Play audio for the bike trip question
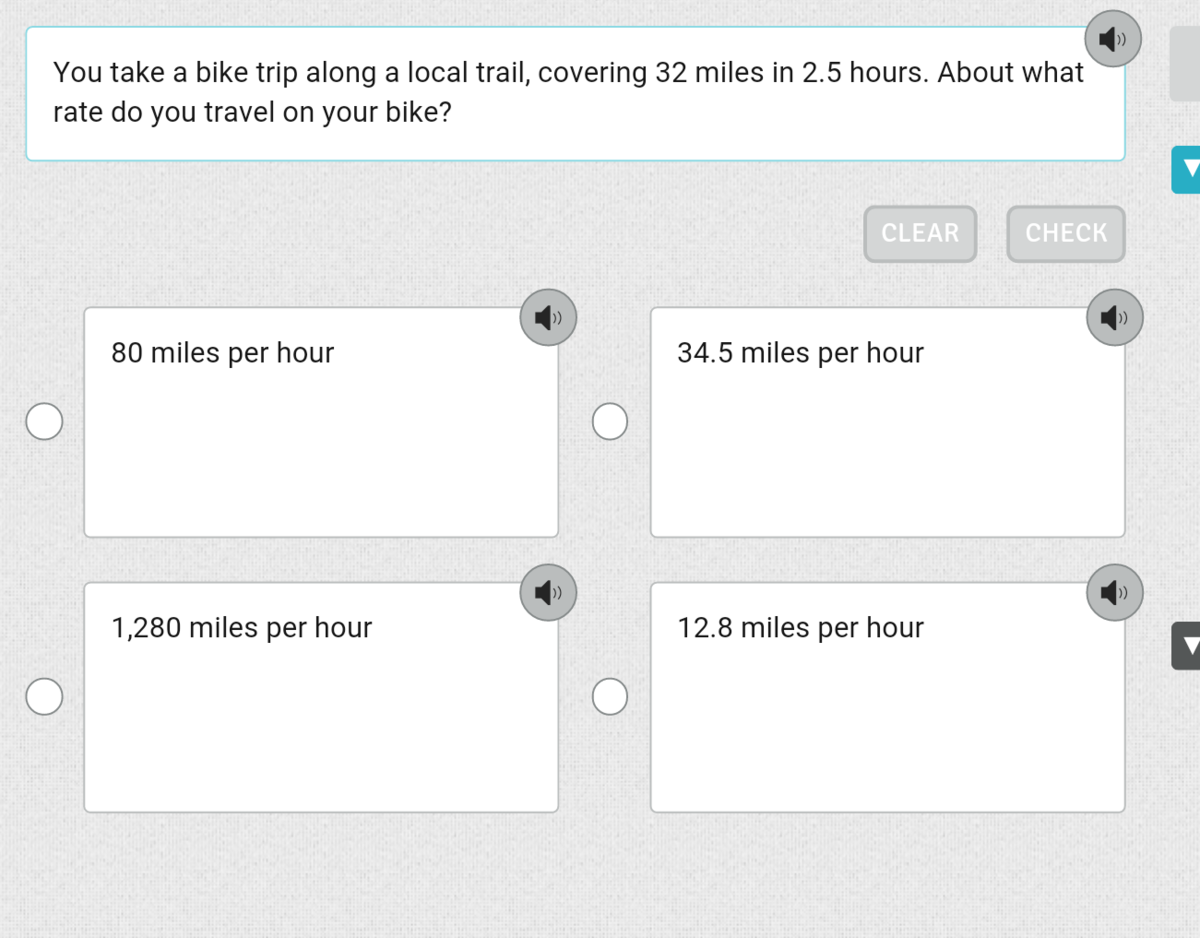Screen dimensions: 1200x938 (1113, 39)
